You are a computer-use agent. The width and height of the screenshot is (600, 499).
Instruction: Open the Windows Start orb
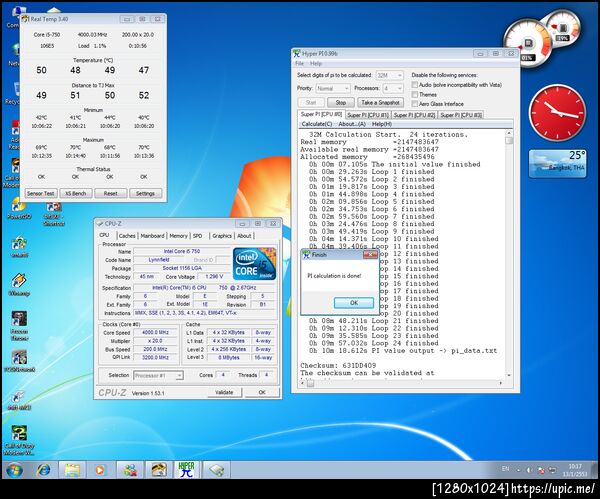[x=15, y=470]
